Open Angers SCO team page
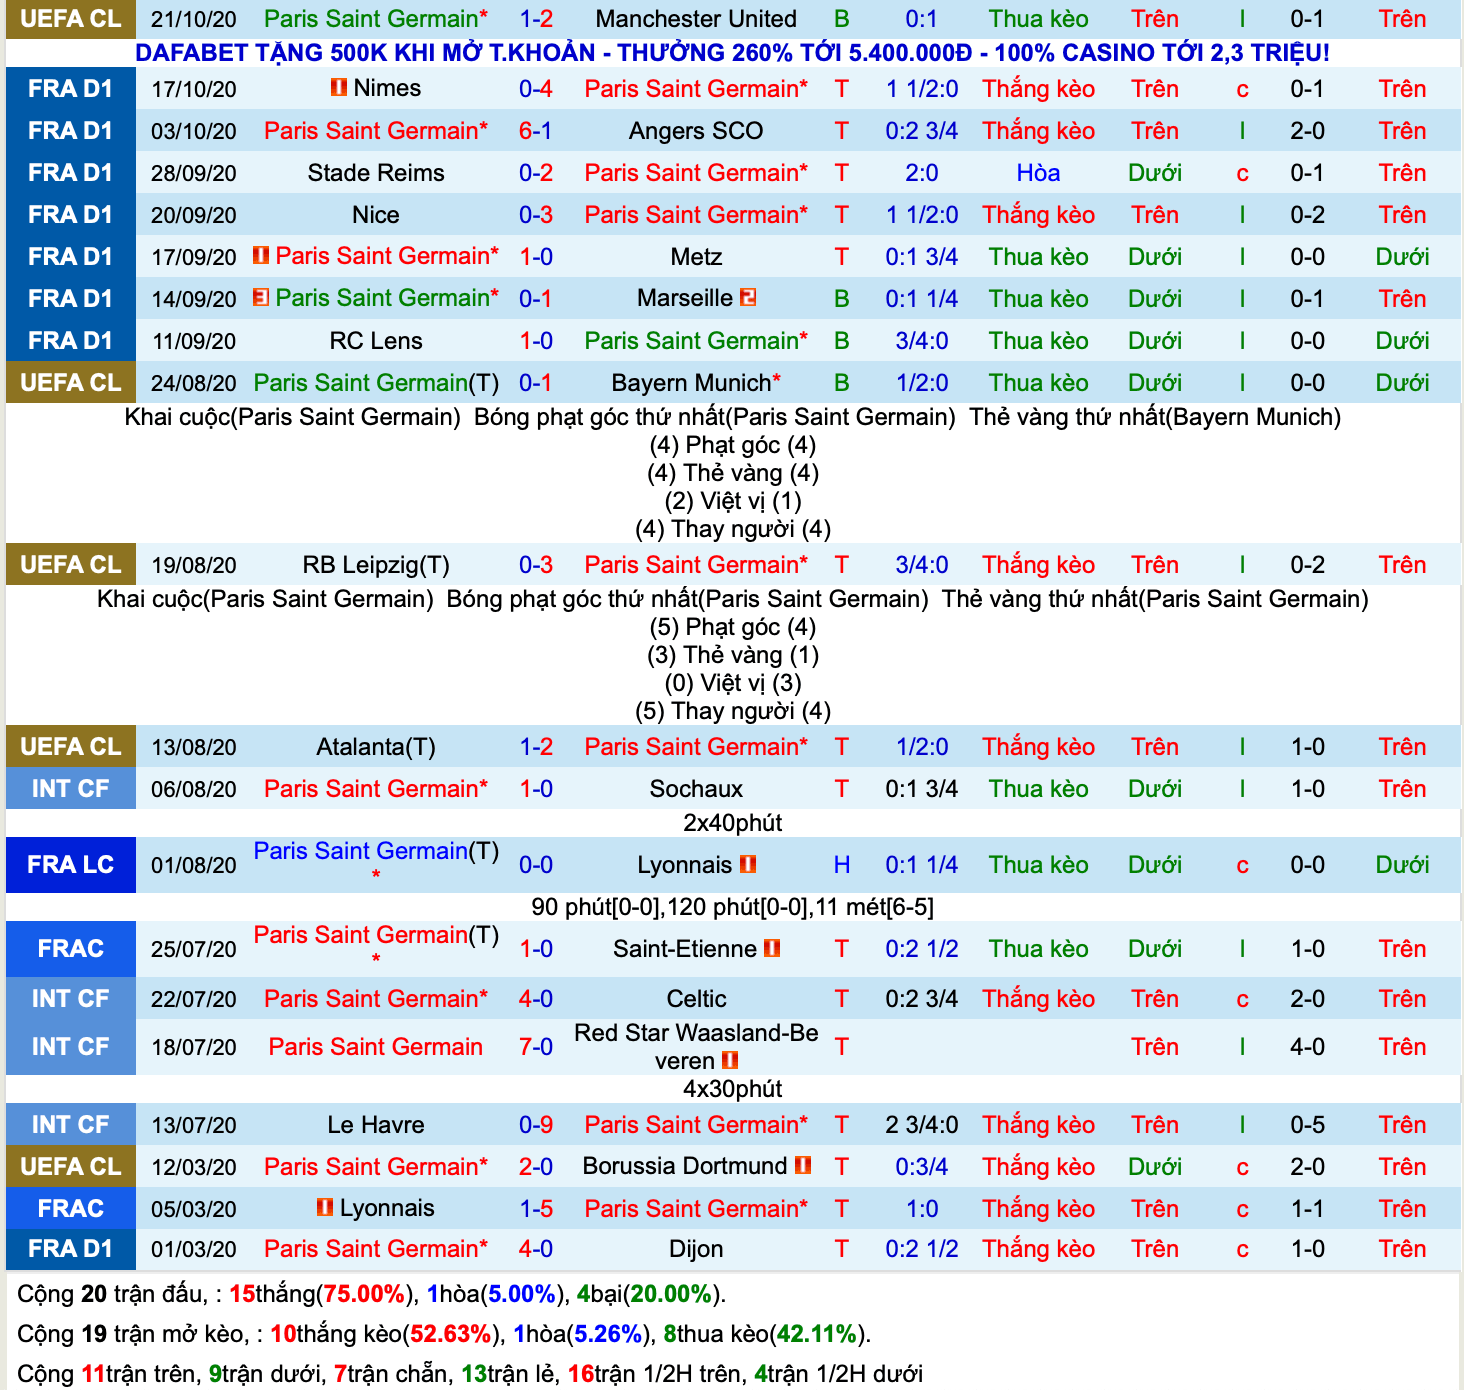1464x1390 pixels. click(x=696, y=131)
